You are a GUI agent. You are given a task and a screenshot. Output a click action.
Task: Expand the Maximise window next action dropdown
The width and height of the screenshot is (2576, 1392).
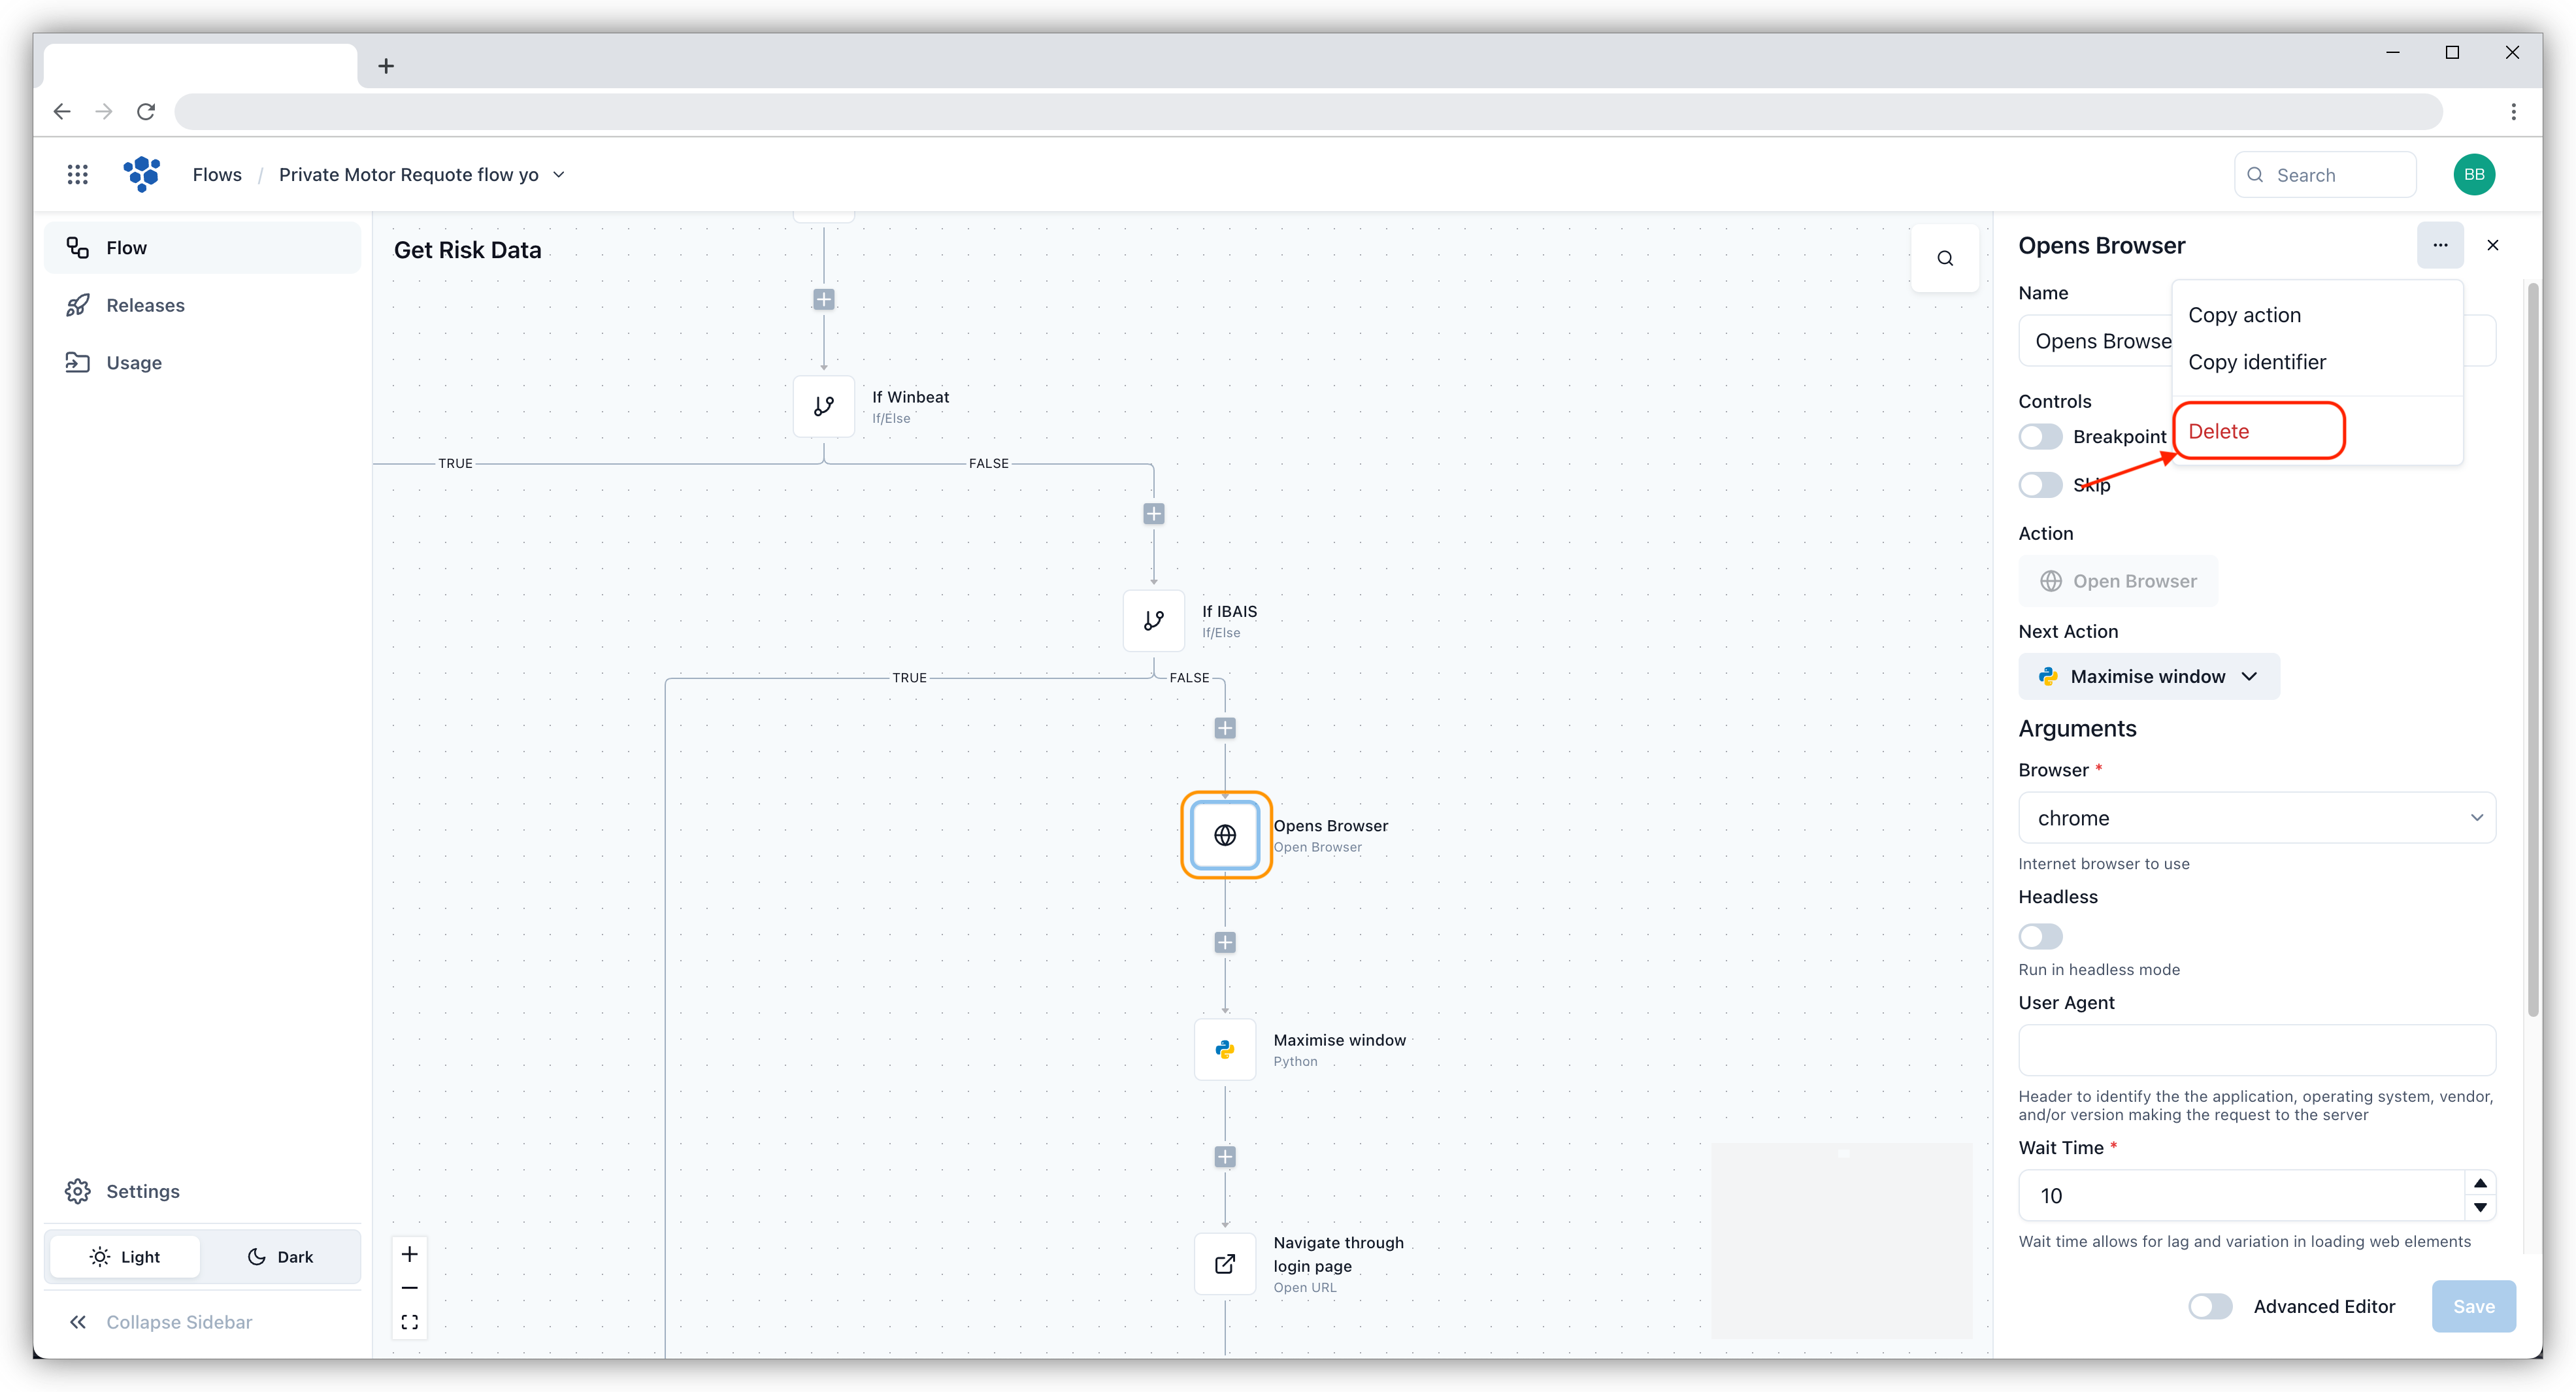point(2148,677)
